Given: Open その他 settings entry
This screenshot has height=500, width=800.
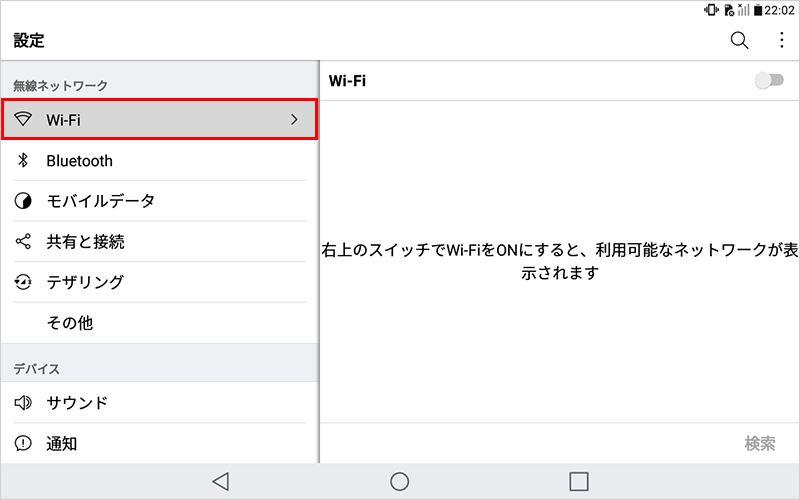Looking at the screenshot, I should pos(159,323).
